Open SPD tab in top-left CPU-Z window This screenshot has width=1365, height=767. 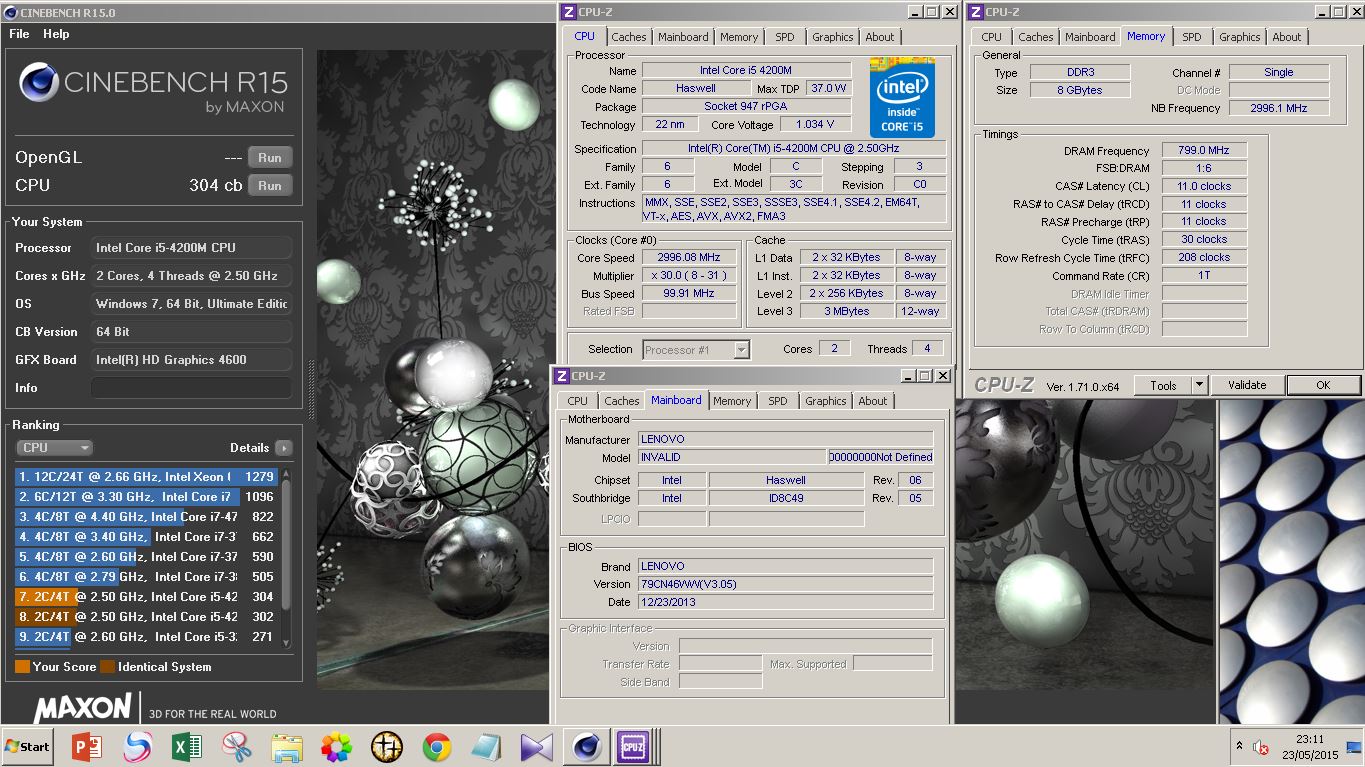(785, 37)
